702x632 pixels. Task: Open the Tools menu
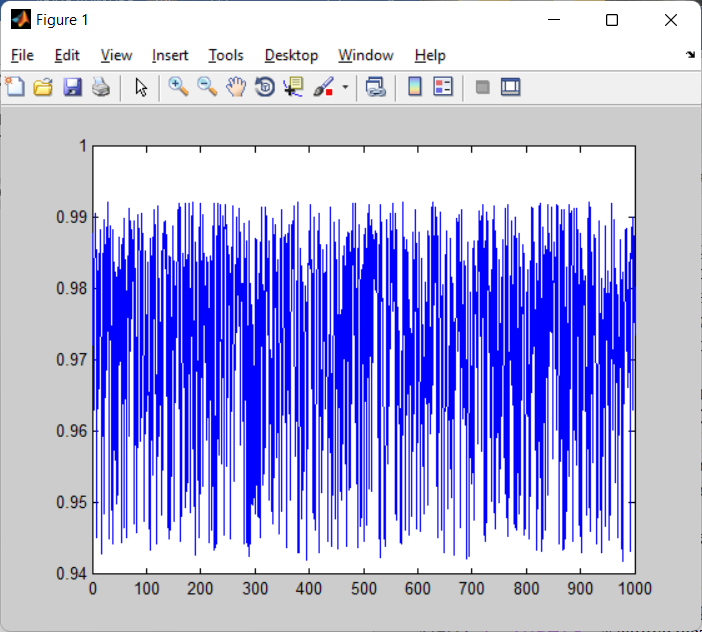(226, 56)
